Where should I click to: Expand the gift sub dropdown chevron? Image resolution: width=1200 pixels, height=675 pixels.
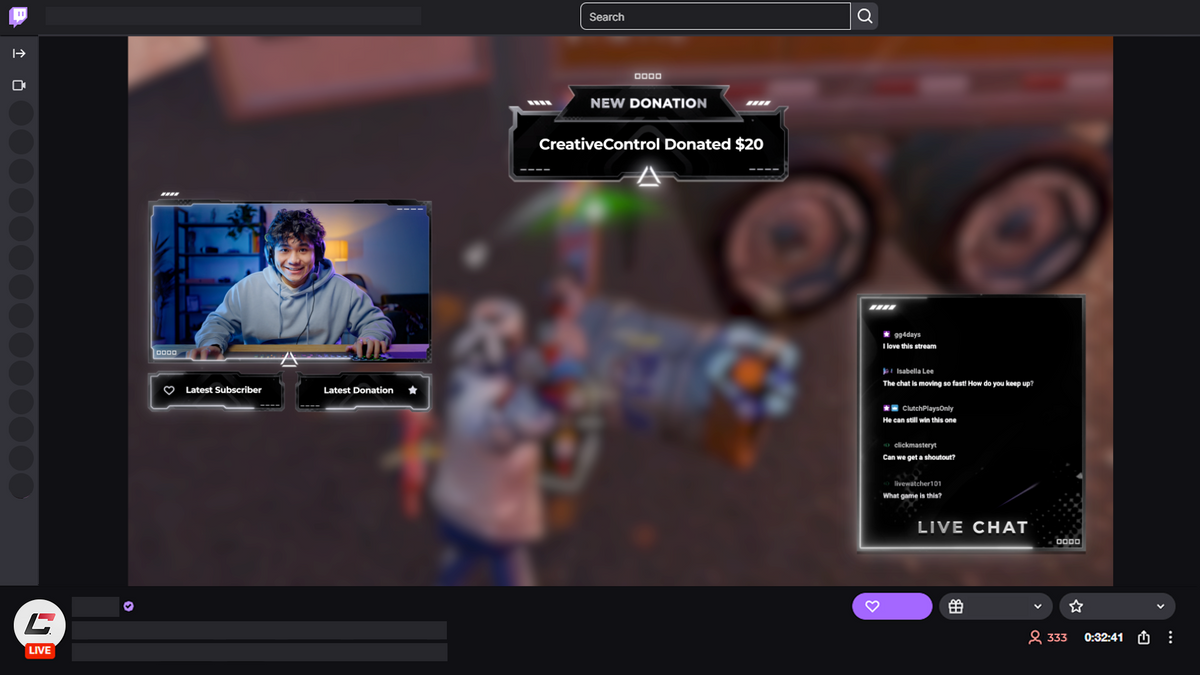[x=1038, y=606]
